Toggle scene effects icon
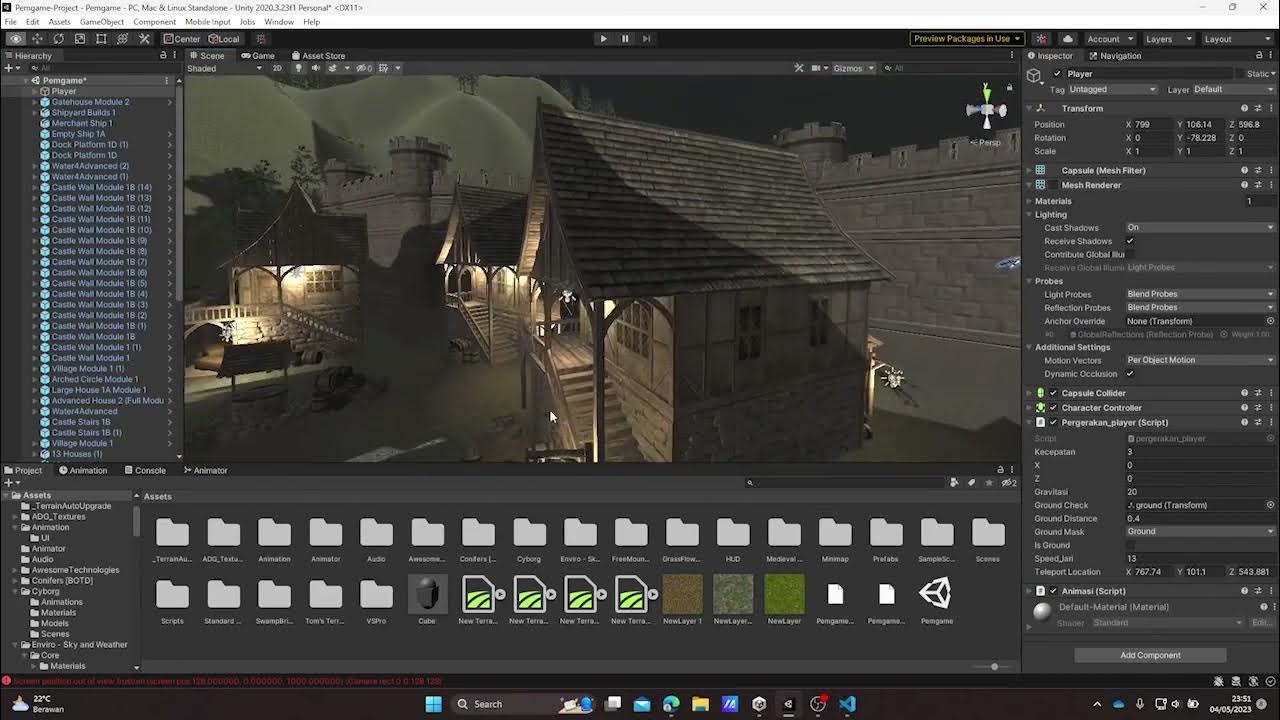This screenshot has height=720, width=1280. click(x=333, y=68)
